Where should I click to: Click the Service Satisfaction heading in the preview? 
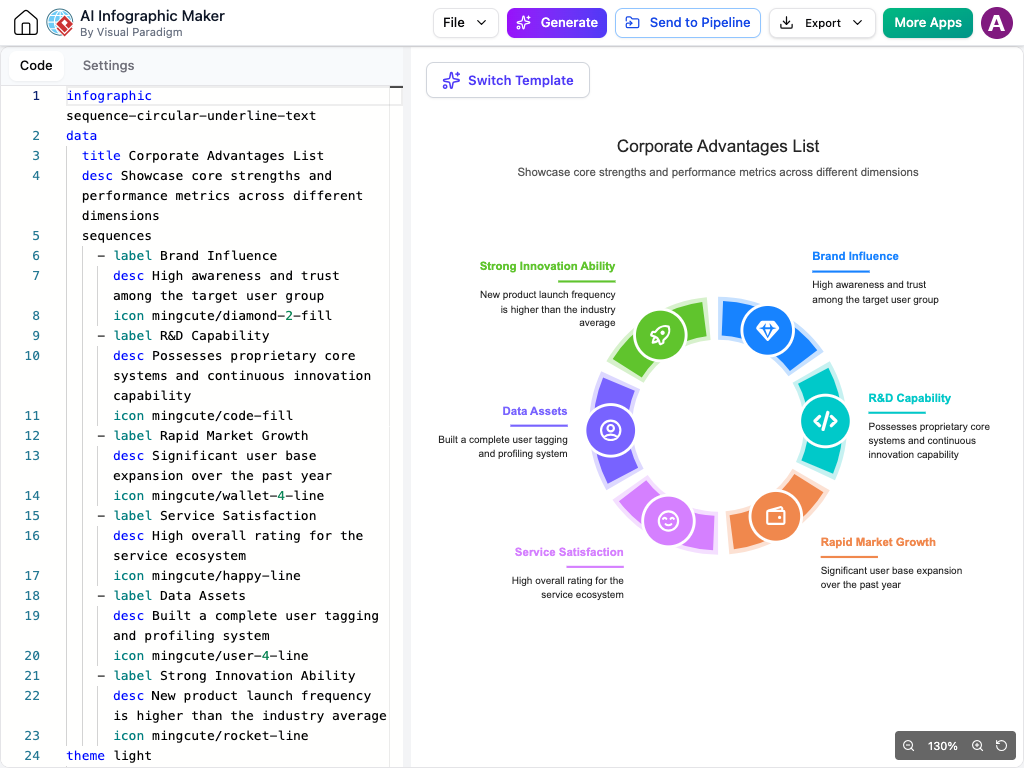tap(569, 552)
